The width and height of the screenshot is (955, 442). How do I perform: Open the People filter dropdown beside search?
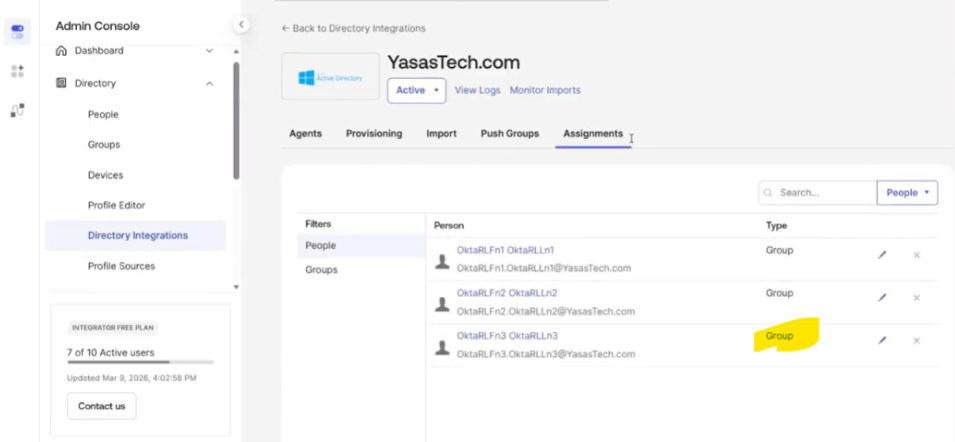pyautogui.click(x=907, y=192)
